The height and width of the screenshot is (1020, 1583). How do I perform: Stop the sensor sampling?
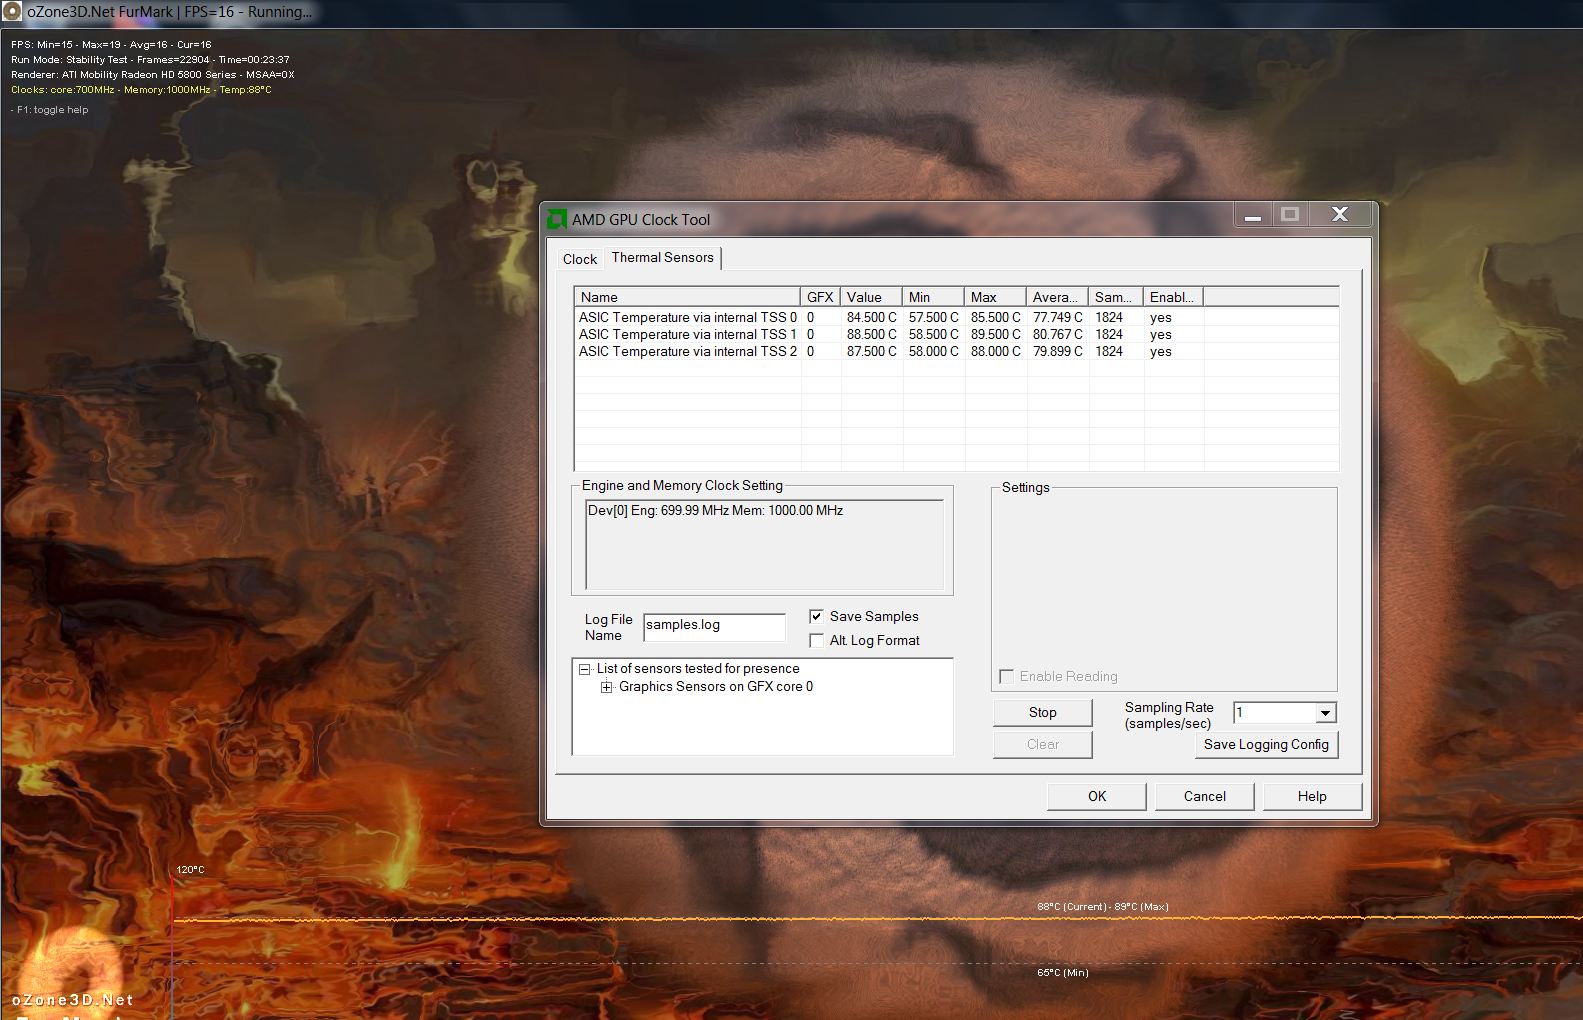(1043, 712)
